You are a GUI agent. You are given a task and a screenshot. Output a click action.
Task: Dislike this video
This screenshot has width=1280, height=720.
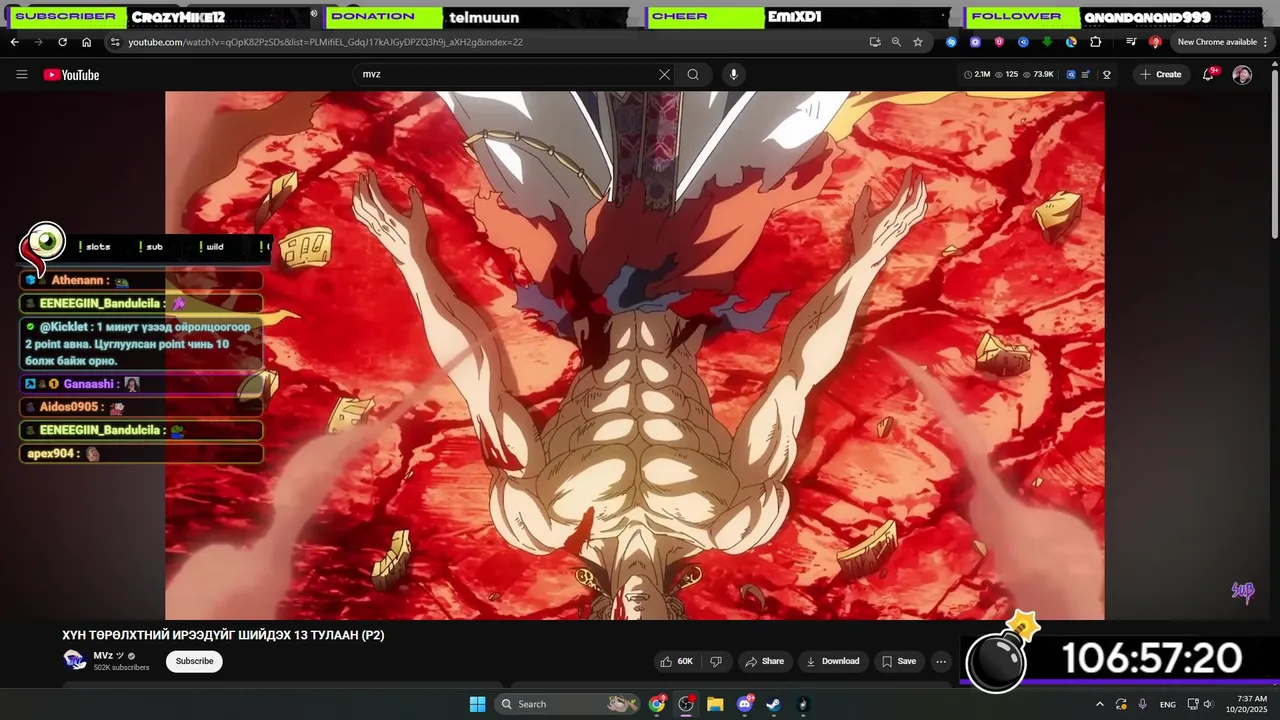point(716,661)
